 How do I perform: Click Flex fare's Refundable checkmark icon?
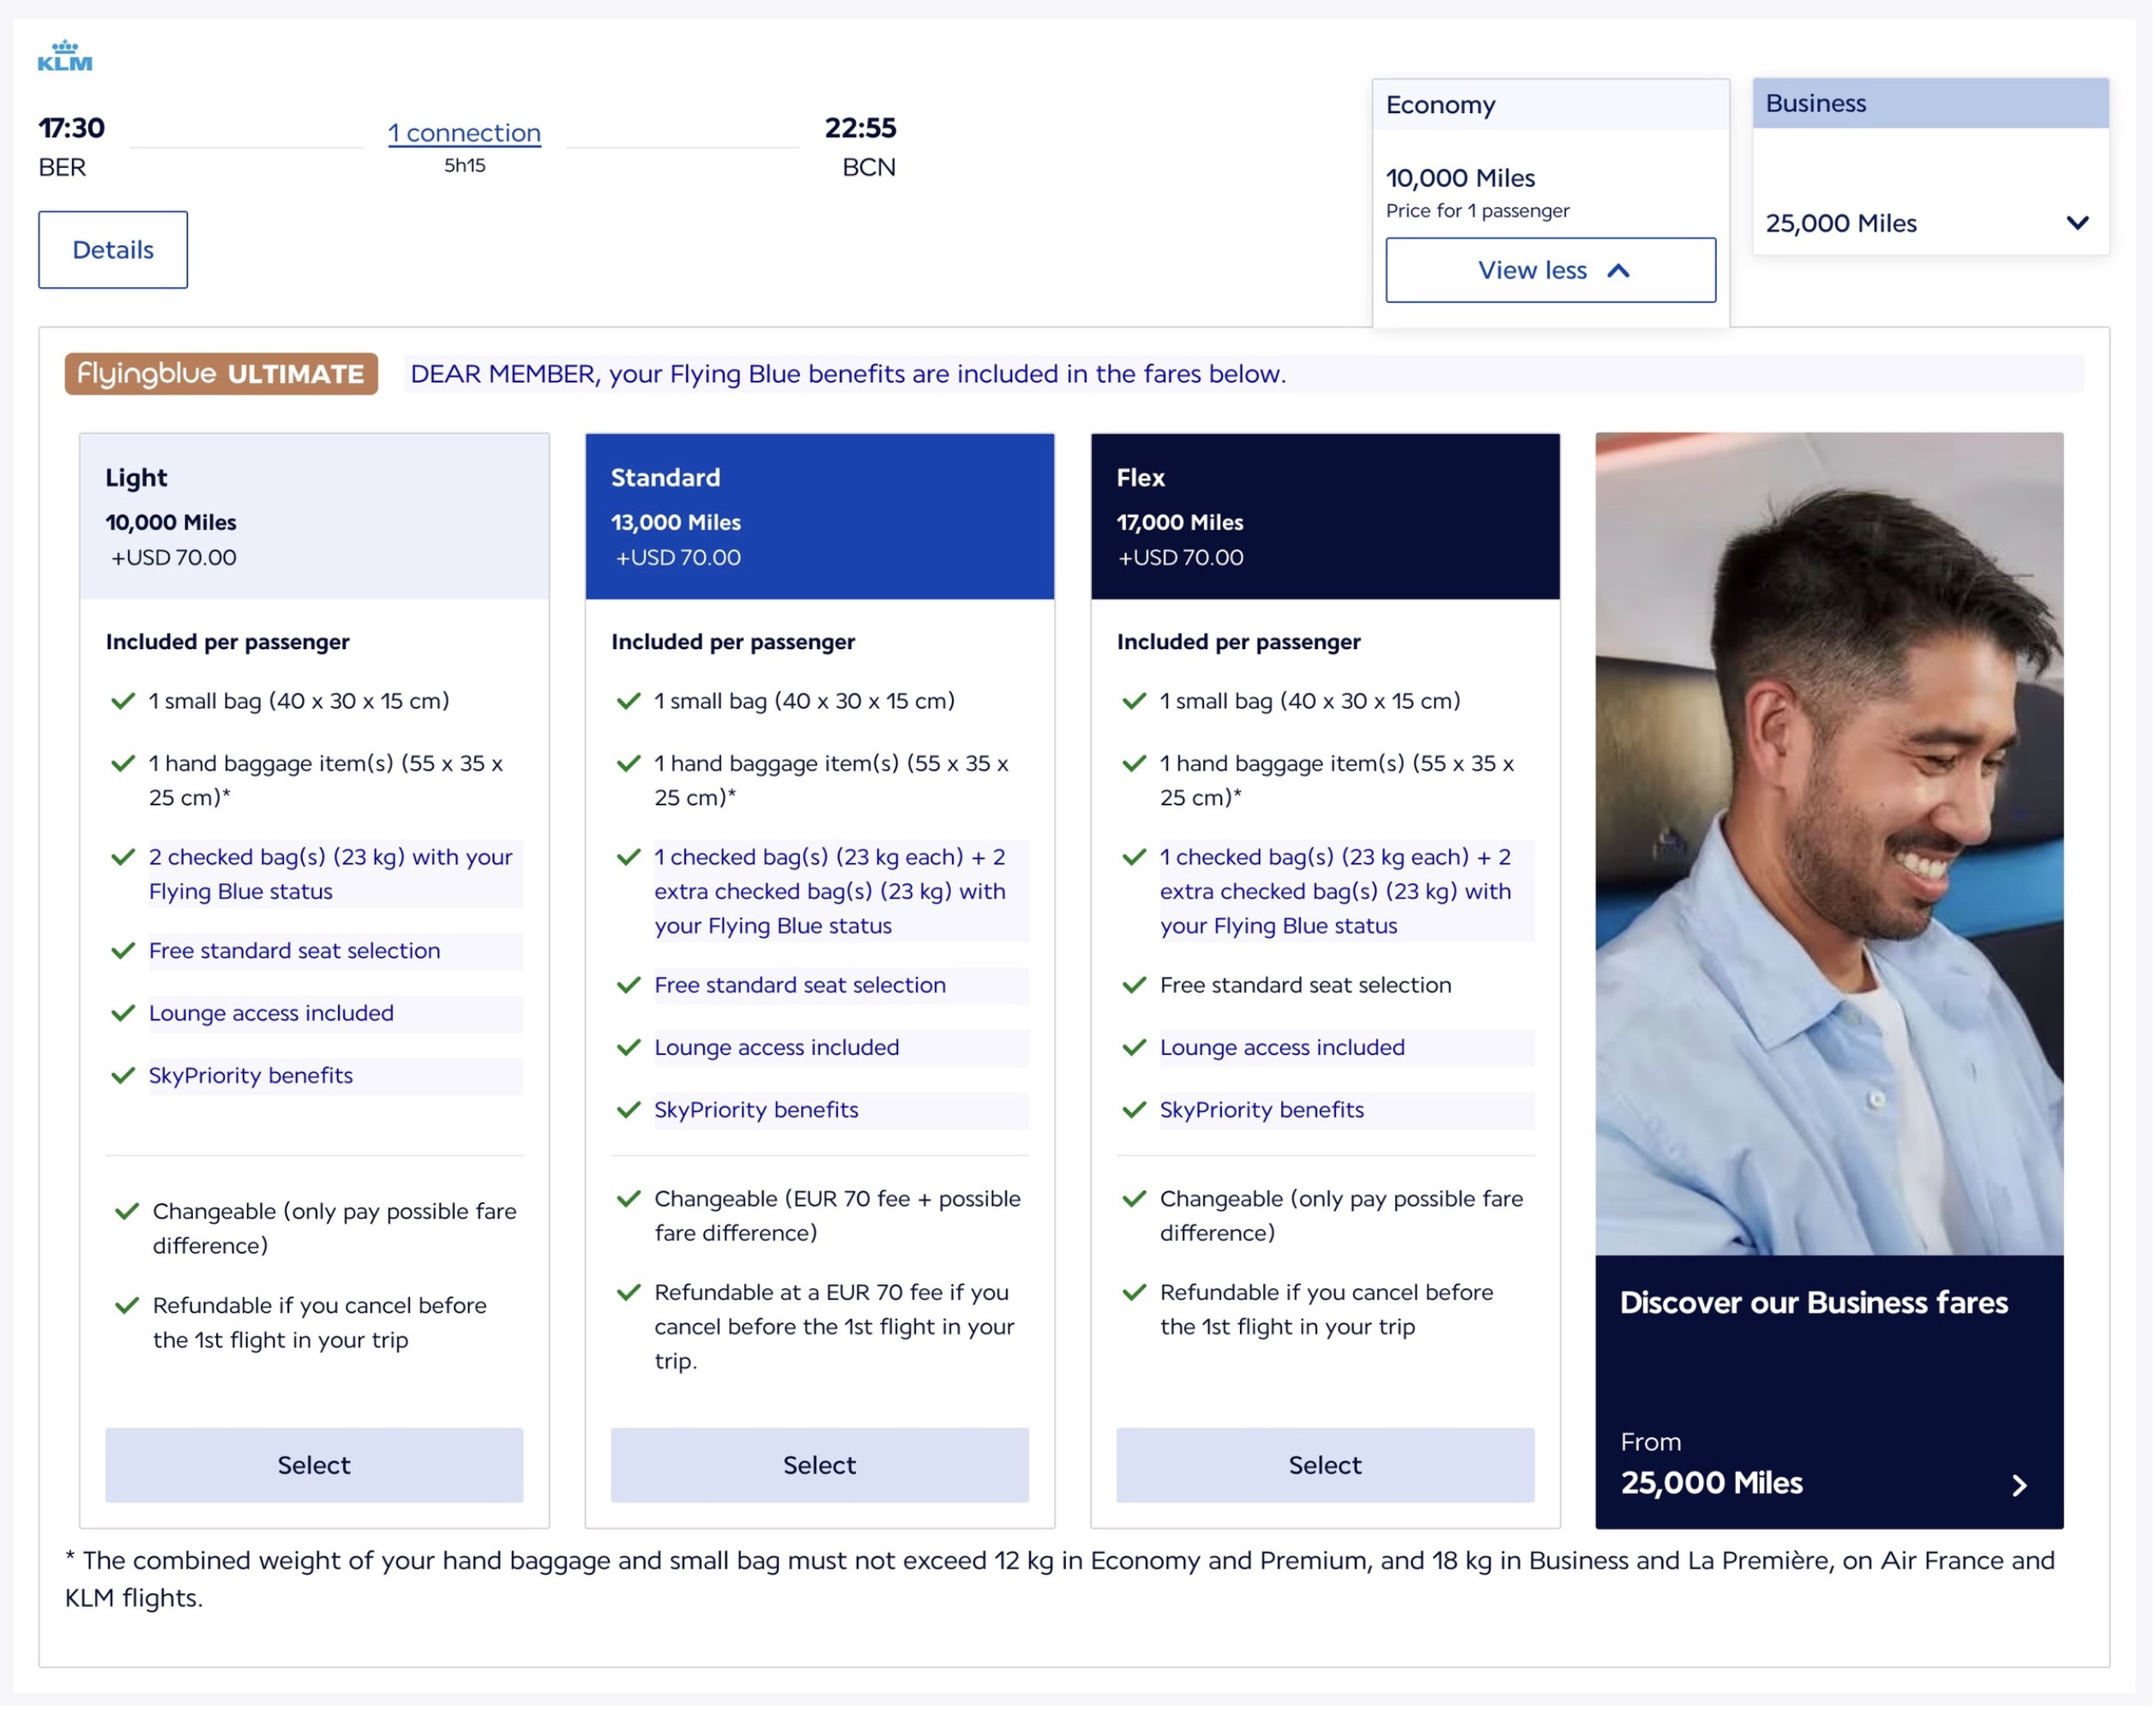click(1135, 1294)
